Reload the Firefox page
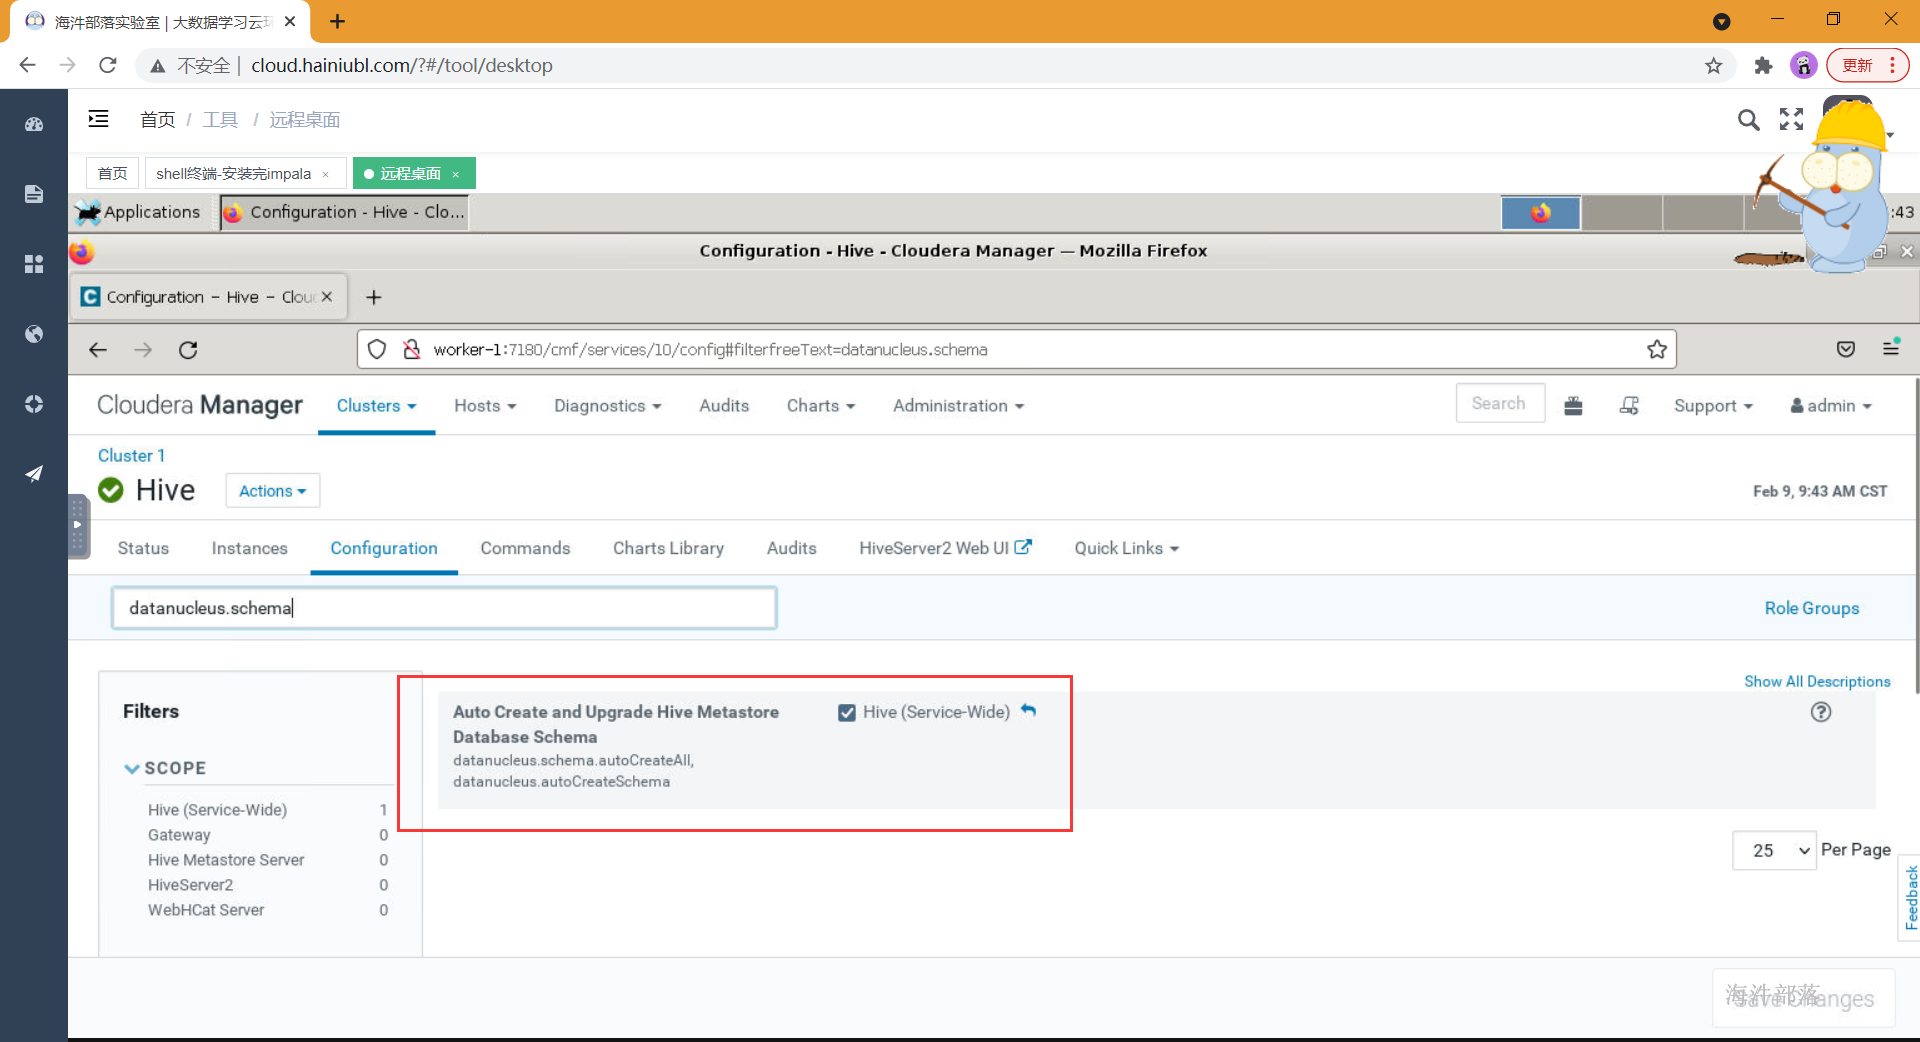Viewport: 1920px width, 1042px height. tap(188, 350)
